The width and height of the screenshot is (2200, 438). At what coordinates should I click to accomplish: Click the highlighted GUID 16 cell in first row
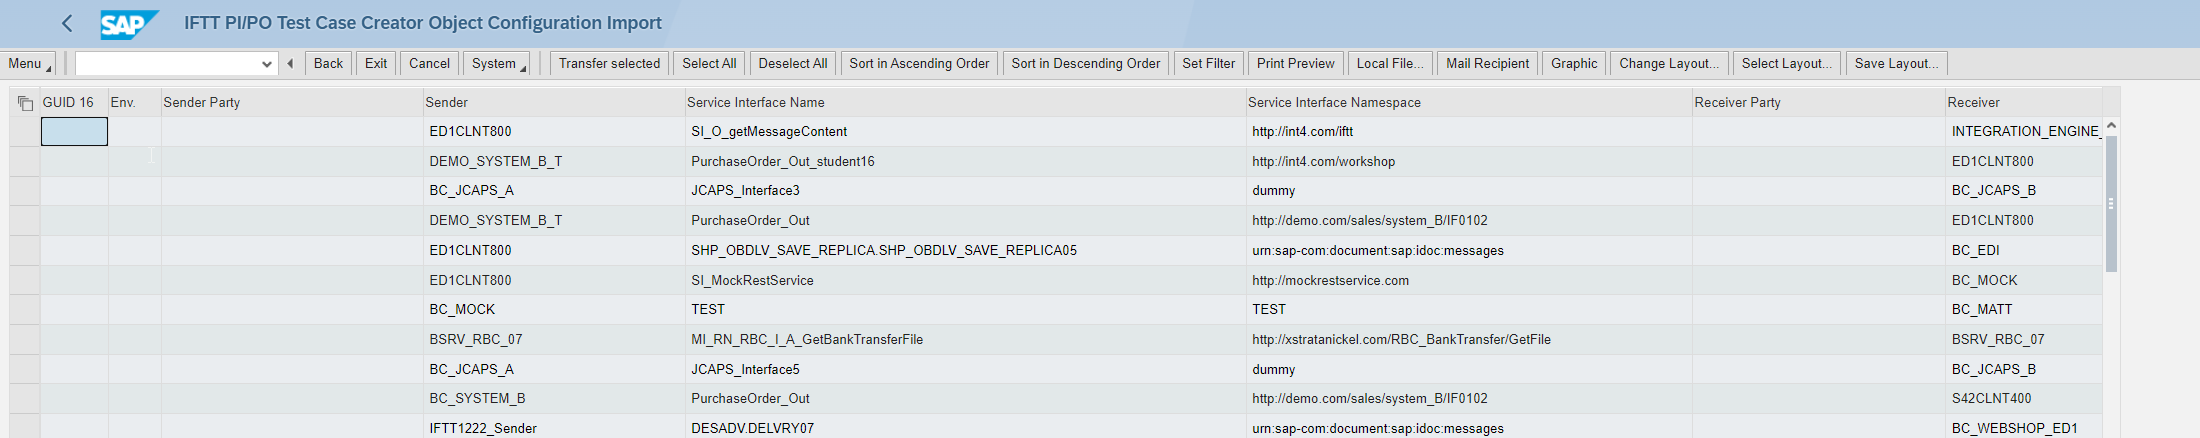74,132
